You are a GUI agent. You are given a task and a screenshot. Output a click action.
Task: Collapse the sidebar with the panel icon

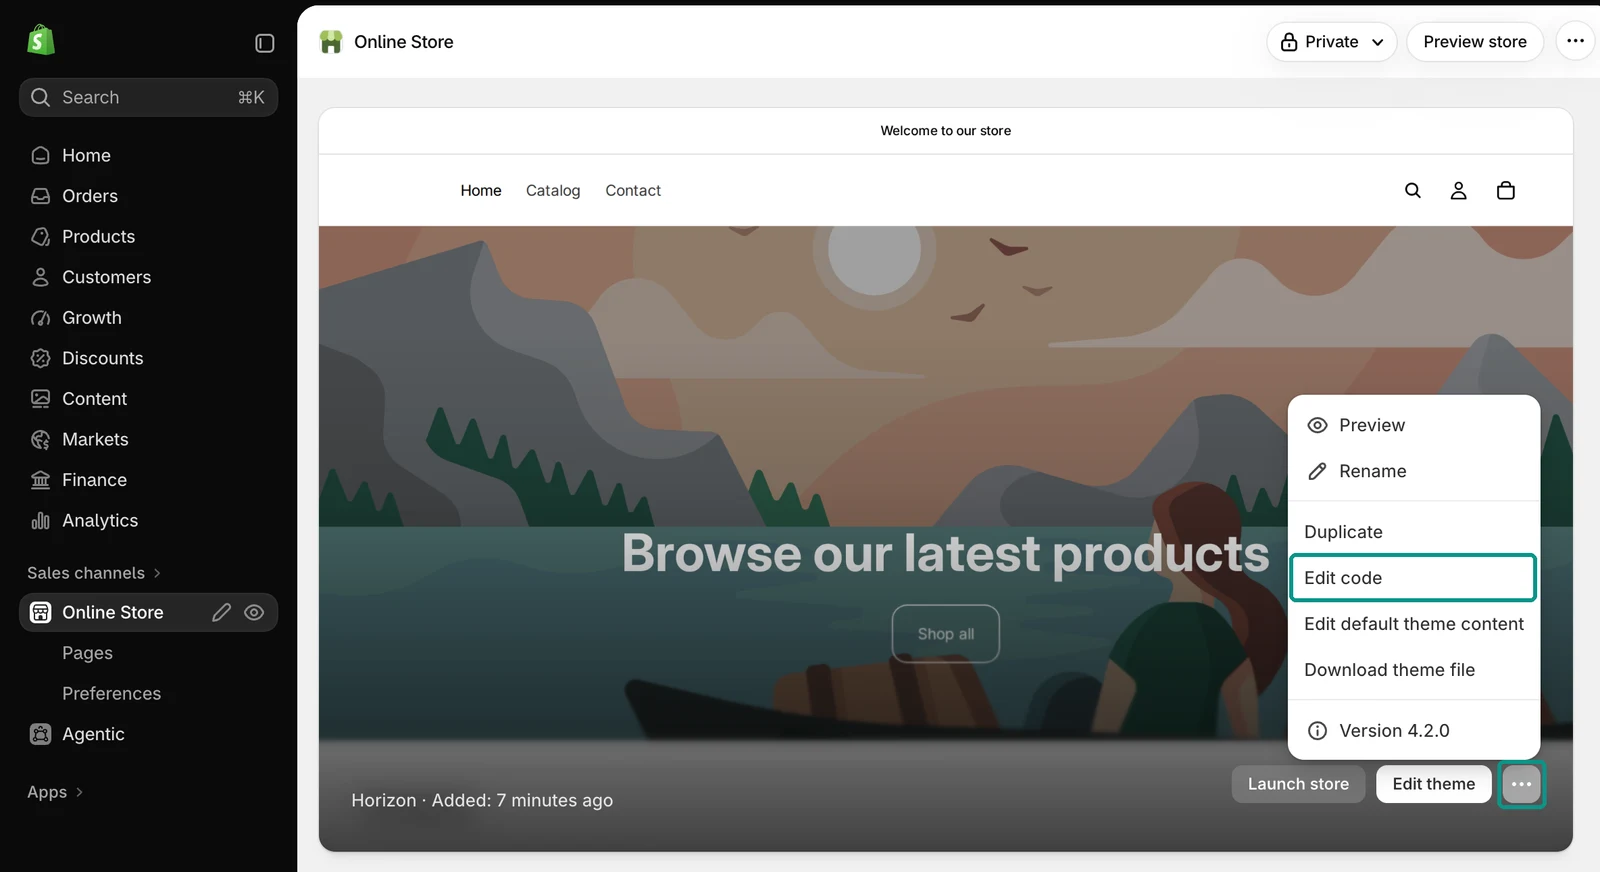(x=265, y=43)
